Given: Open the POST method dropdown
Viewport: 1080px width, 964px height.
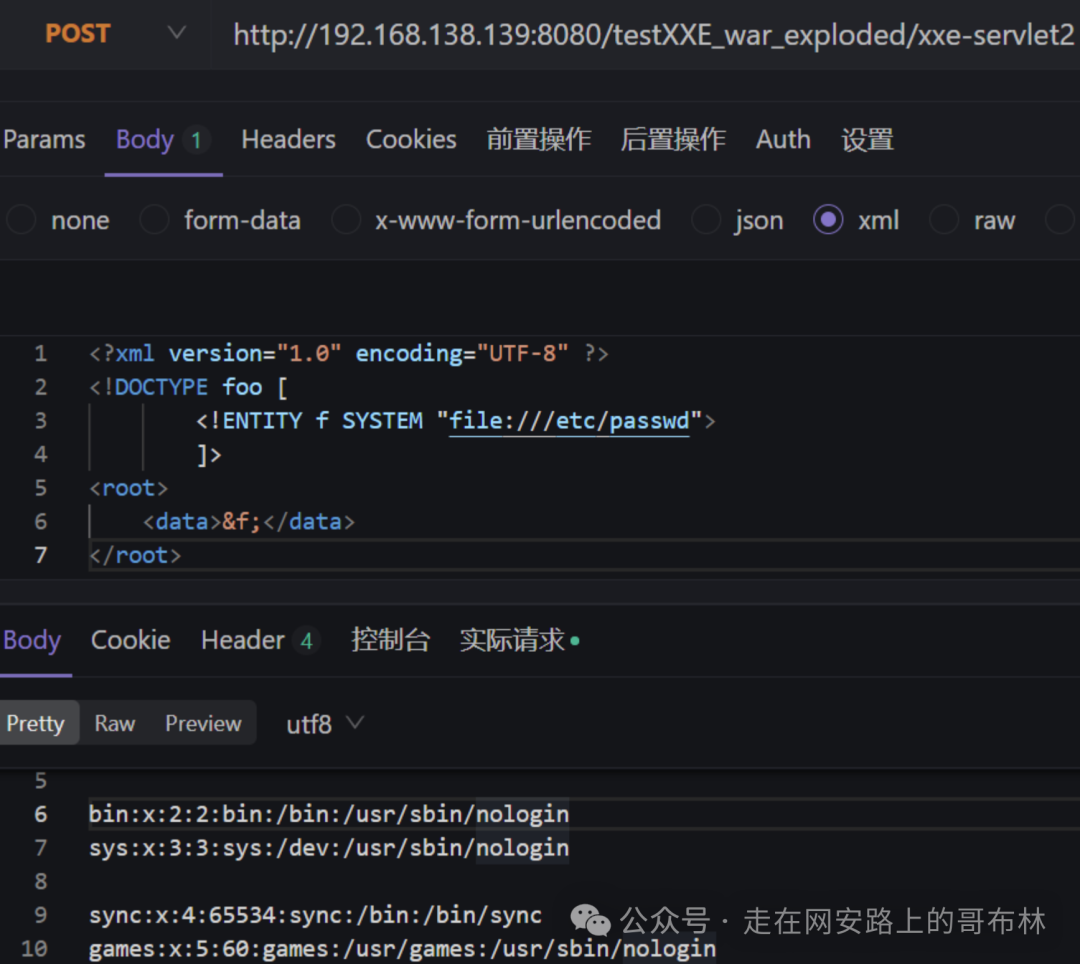Looking at the screenshot, I should pos(114,34).
